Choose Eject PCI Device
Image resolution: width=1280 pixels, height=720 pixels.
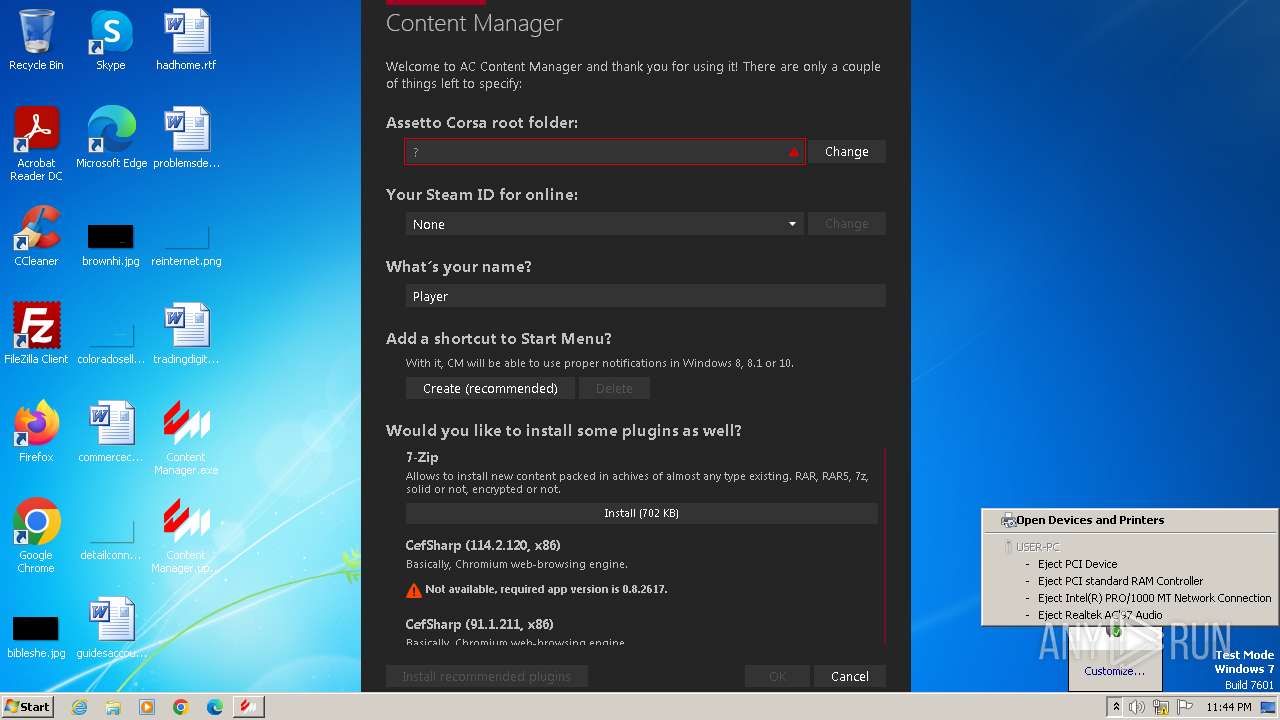(x=1077, y=564)
